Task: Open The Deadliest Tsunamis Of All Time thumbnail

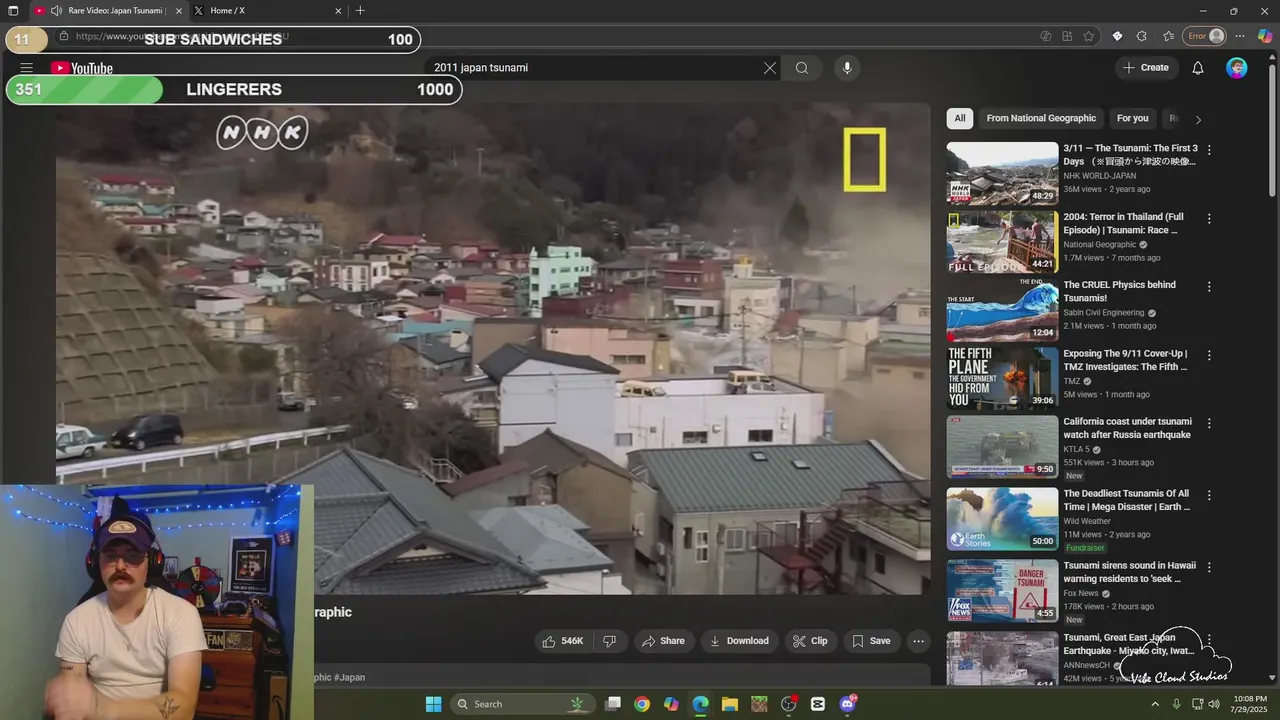Action: click(1002, 519)
